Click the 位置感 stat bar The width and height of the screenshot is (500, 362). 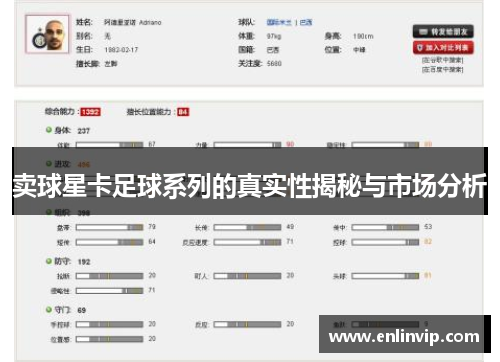109,339
